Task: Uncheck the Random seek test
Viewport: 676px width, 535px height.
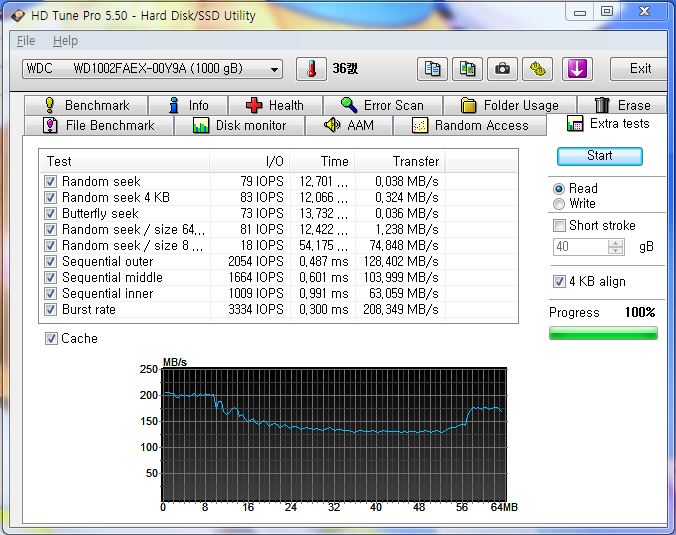Action: (50, 181)
